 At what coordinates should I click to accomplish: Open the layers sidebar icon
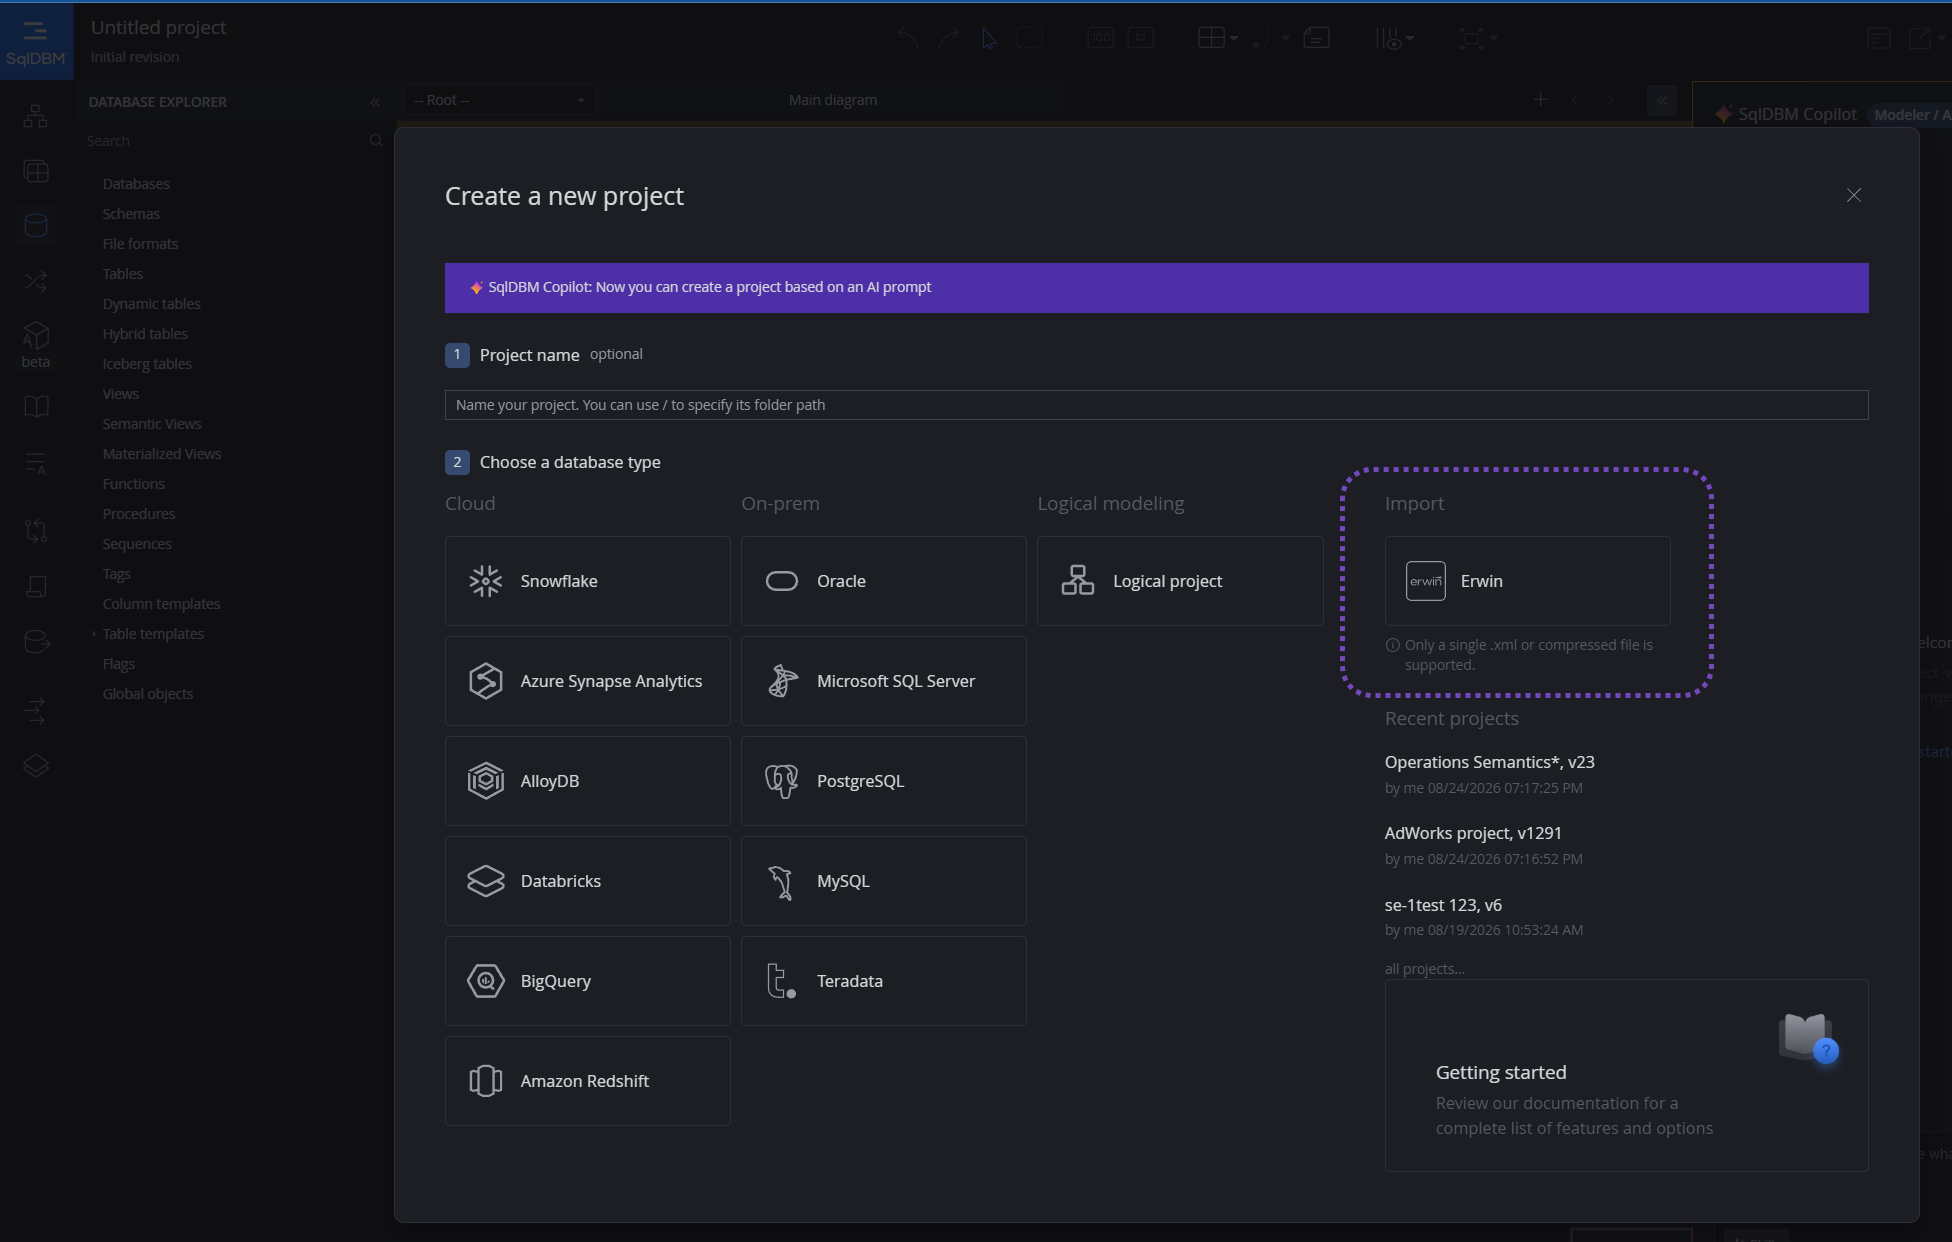[36, 766]
